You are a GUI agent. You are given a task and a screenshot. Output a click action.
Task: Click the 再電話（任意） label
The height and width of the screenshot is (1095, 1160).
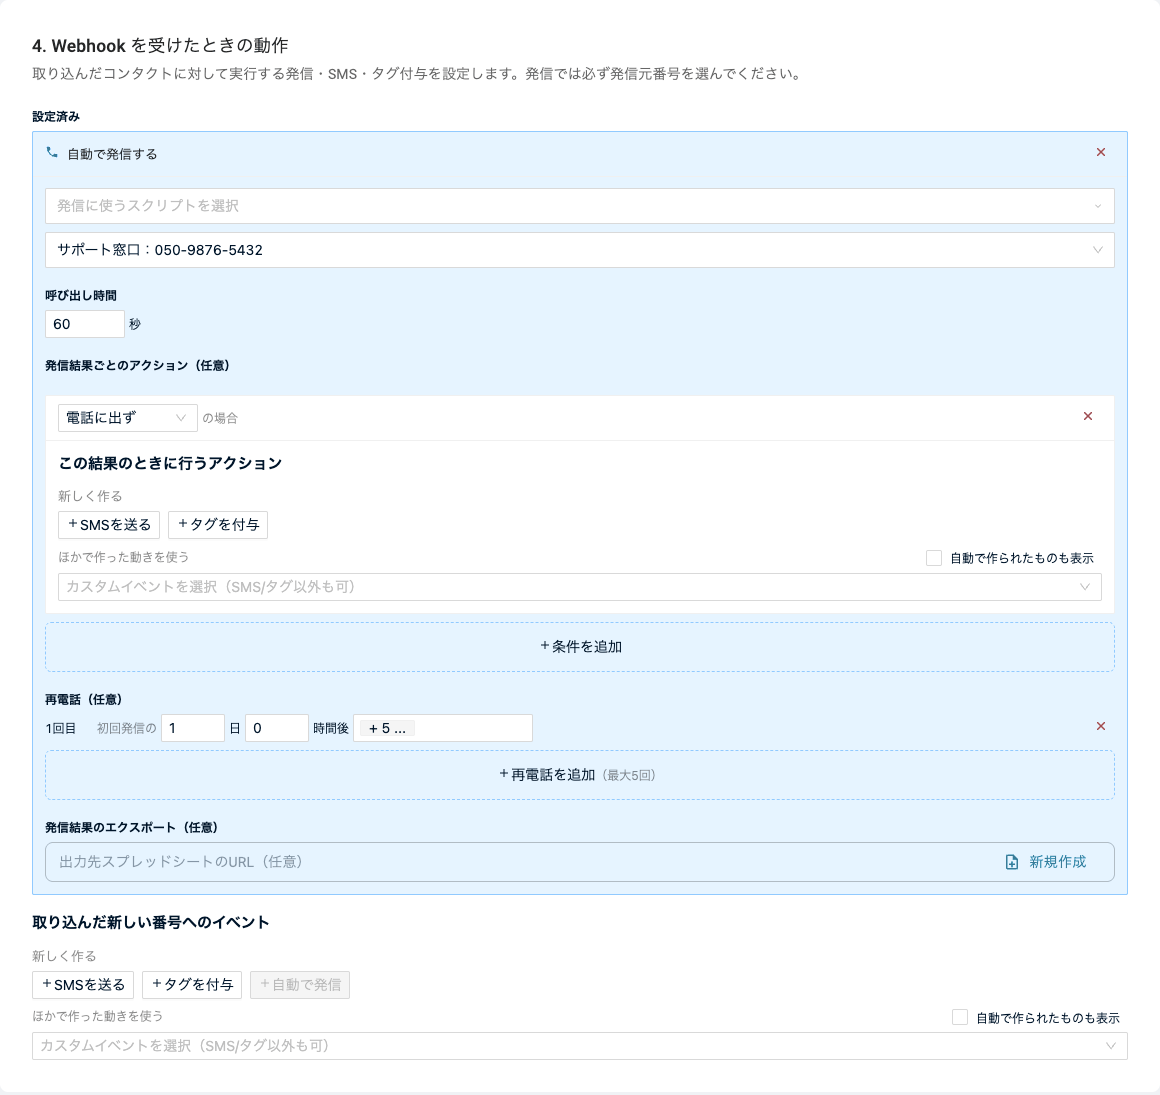tap(84, 699)
